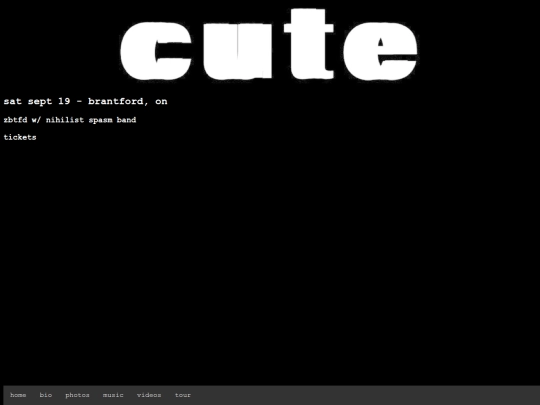Click the 'zbtfd w/ nihilist spasm band' text

tap(70, 120)
